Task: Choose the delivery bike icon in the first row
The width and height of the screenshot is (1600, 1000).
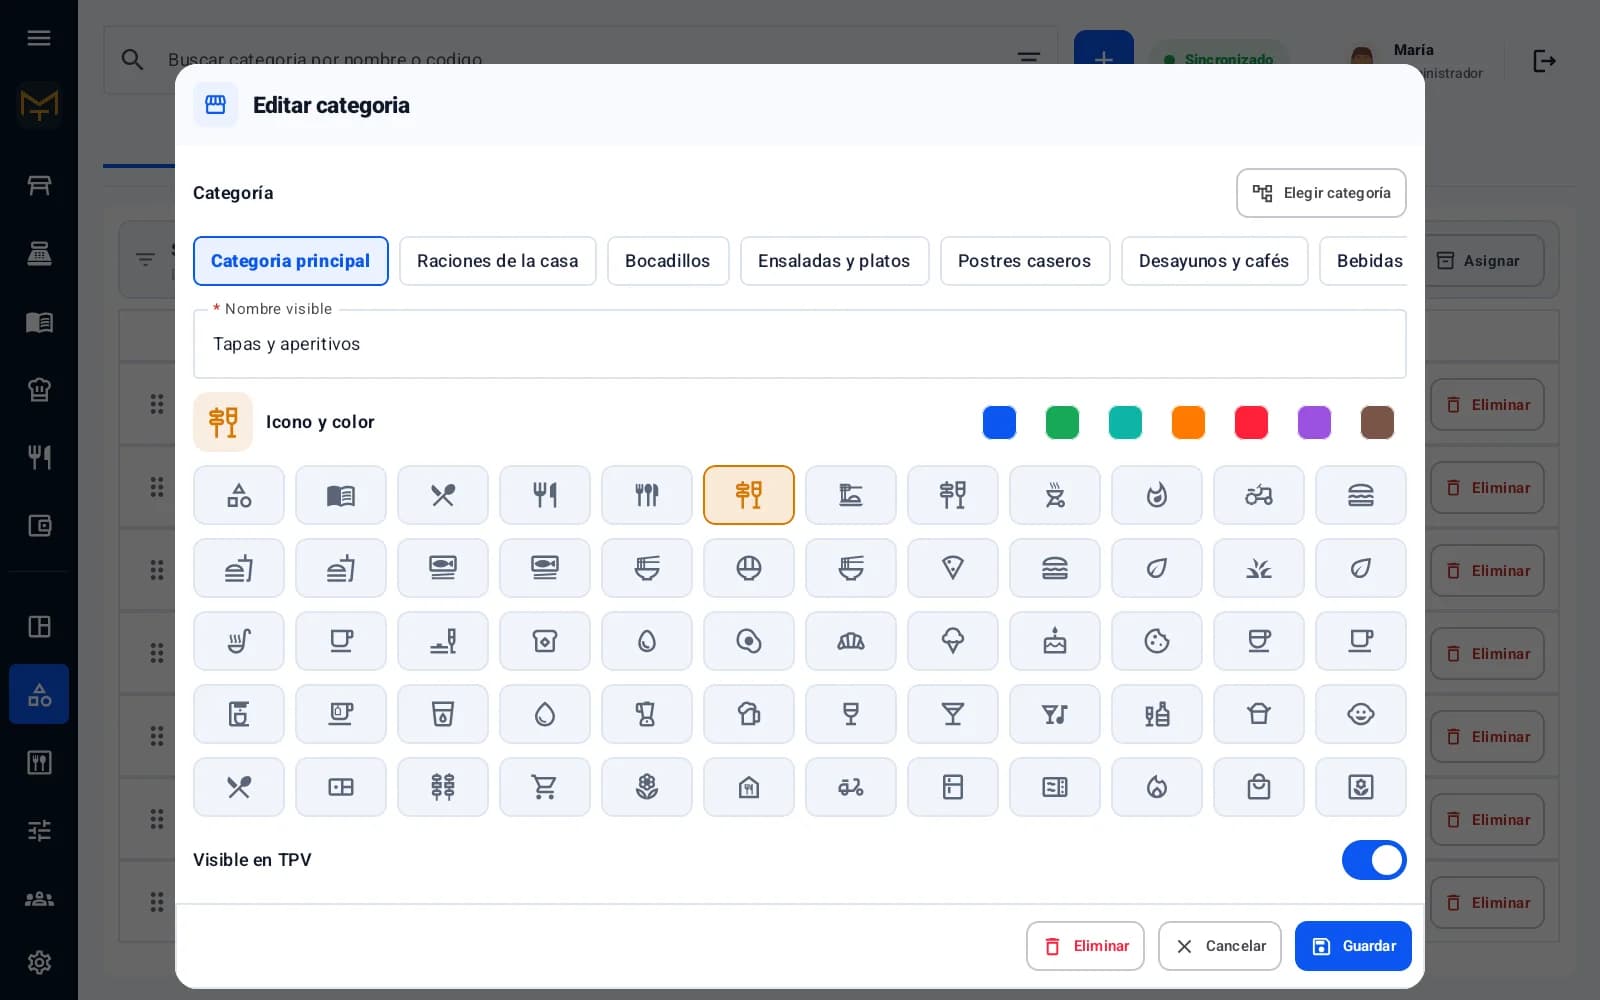Action: click(x=1258, y=495)
